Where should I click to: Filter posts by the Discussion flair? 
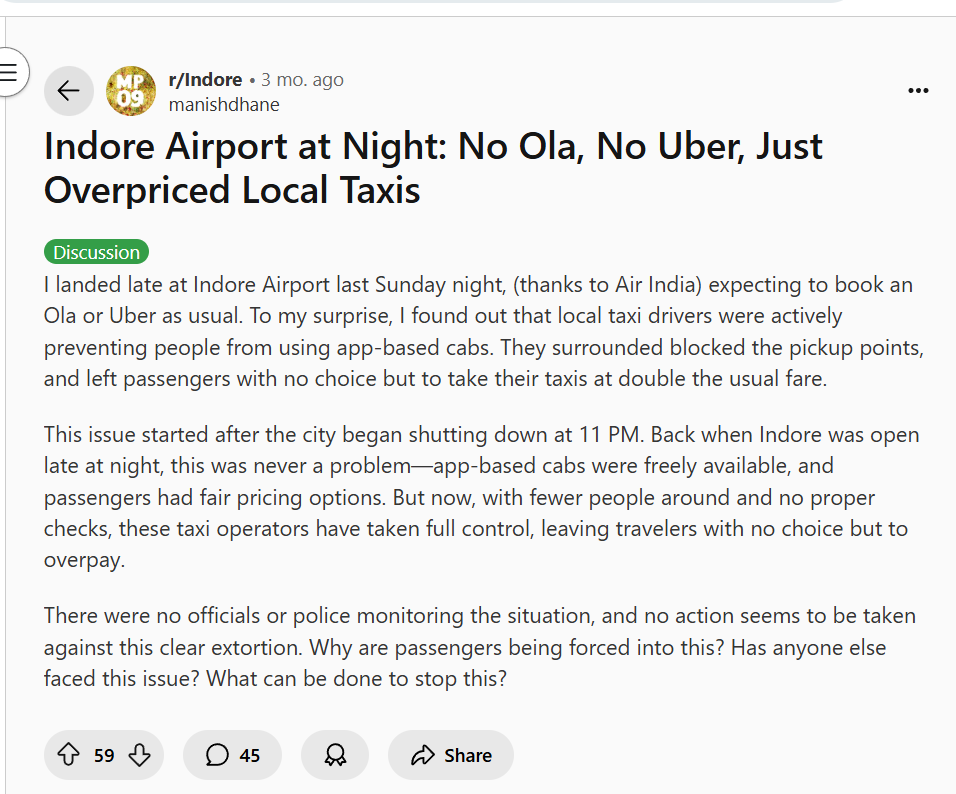click(96, 252)
